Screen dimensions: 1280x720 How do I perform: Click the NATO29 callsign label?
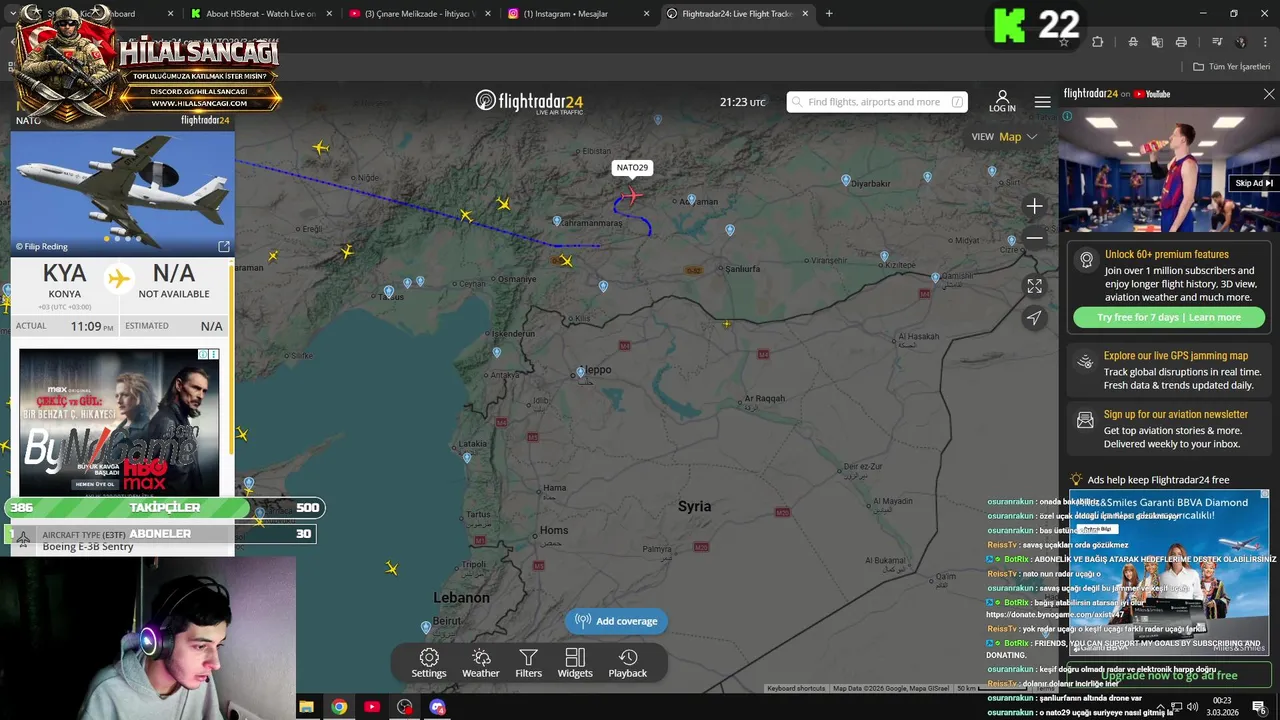(632, 168)
